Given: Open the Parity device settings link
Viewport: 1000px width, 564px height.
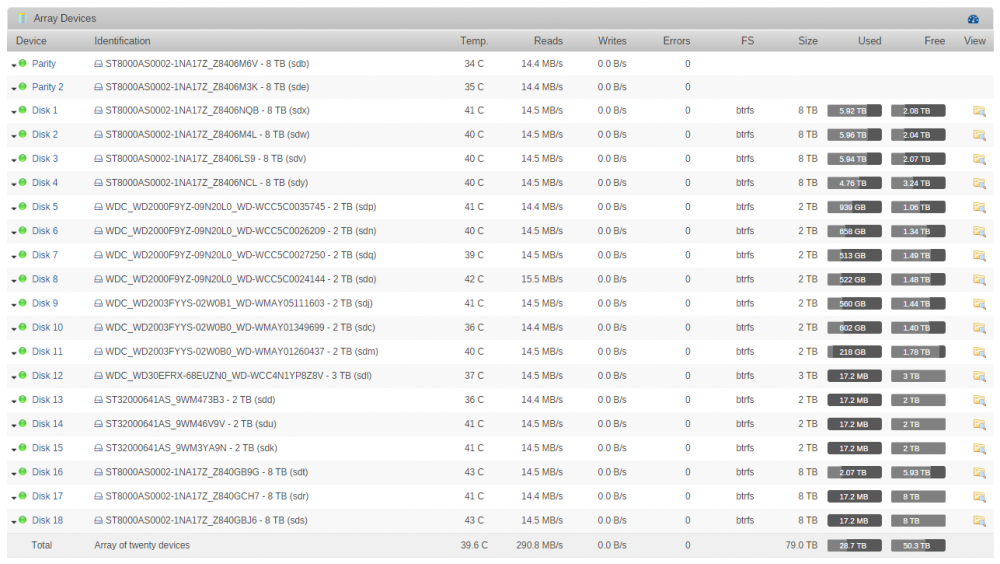Looking at the screenshot, I should [x=44, y=64].
